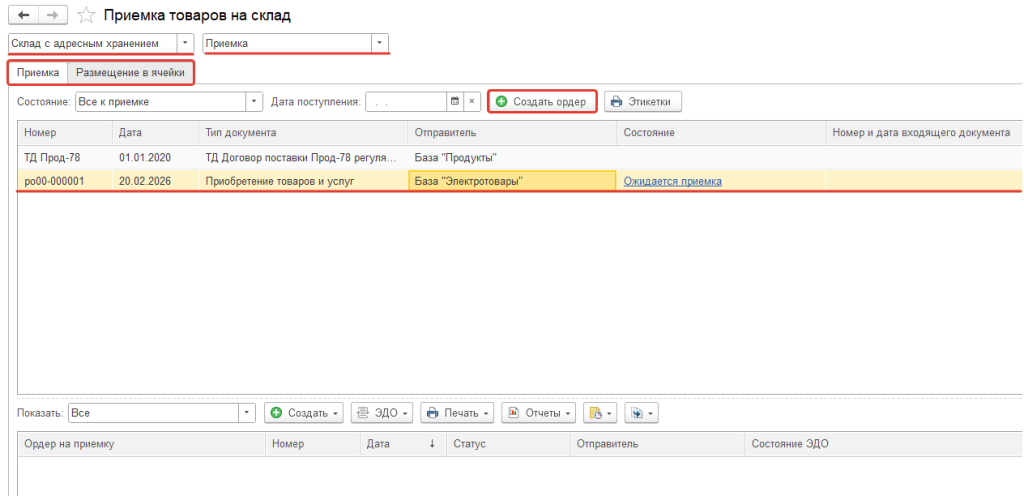Open the create-based-on document icon menu
1024x496 pixels.
599,413
